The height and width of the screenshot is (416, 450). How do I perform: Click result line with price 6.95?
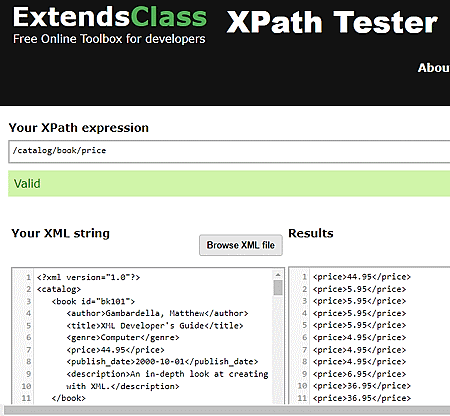[359, 374]
